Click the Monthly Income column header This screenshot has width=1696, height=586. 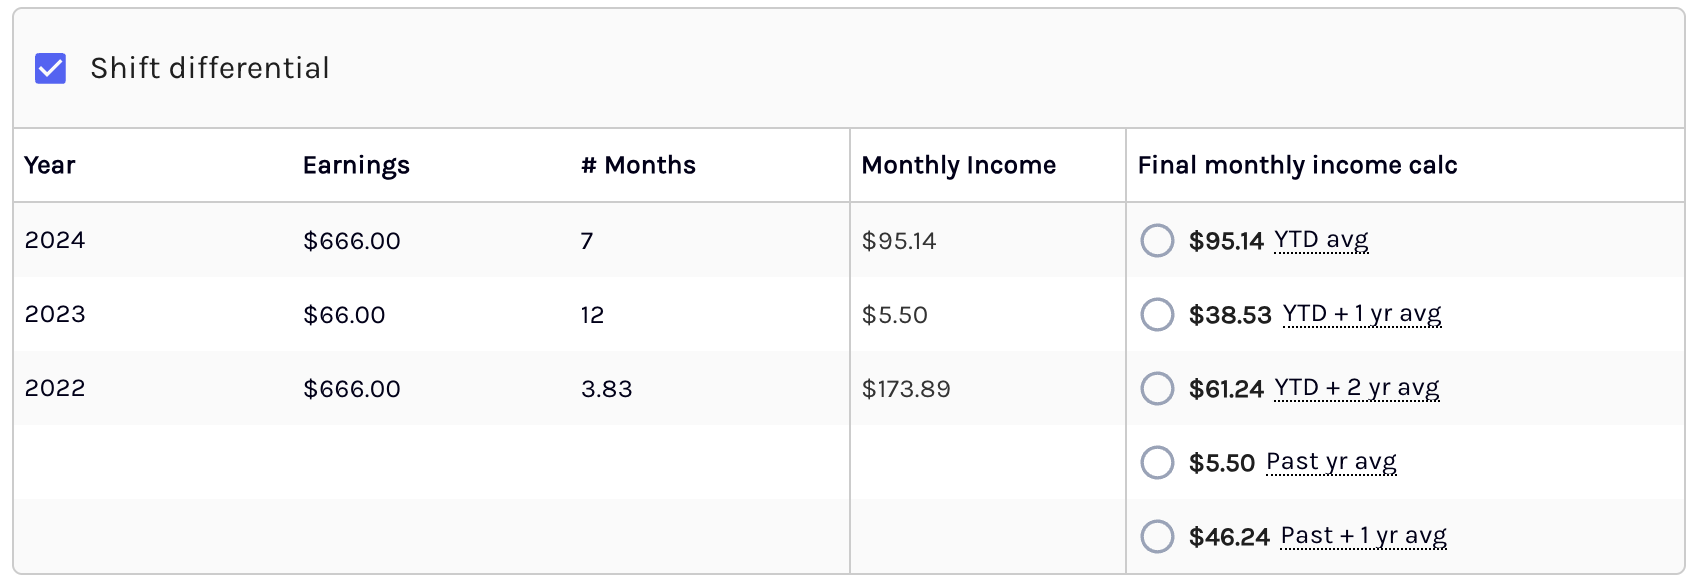pos(958,165)
